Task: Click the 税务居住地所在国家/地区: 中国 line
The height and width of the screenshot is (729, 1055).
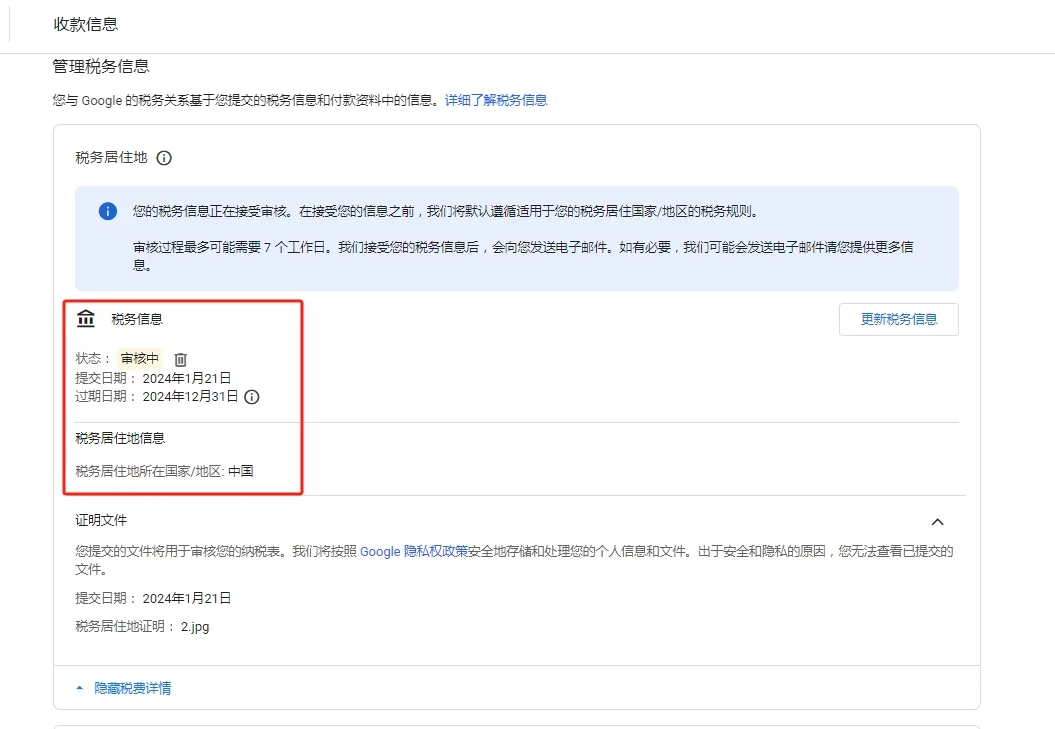Action: (x=164, y=471)
